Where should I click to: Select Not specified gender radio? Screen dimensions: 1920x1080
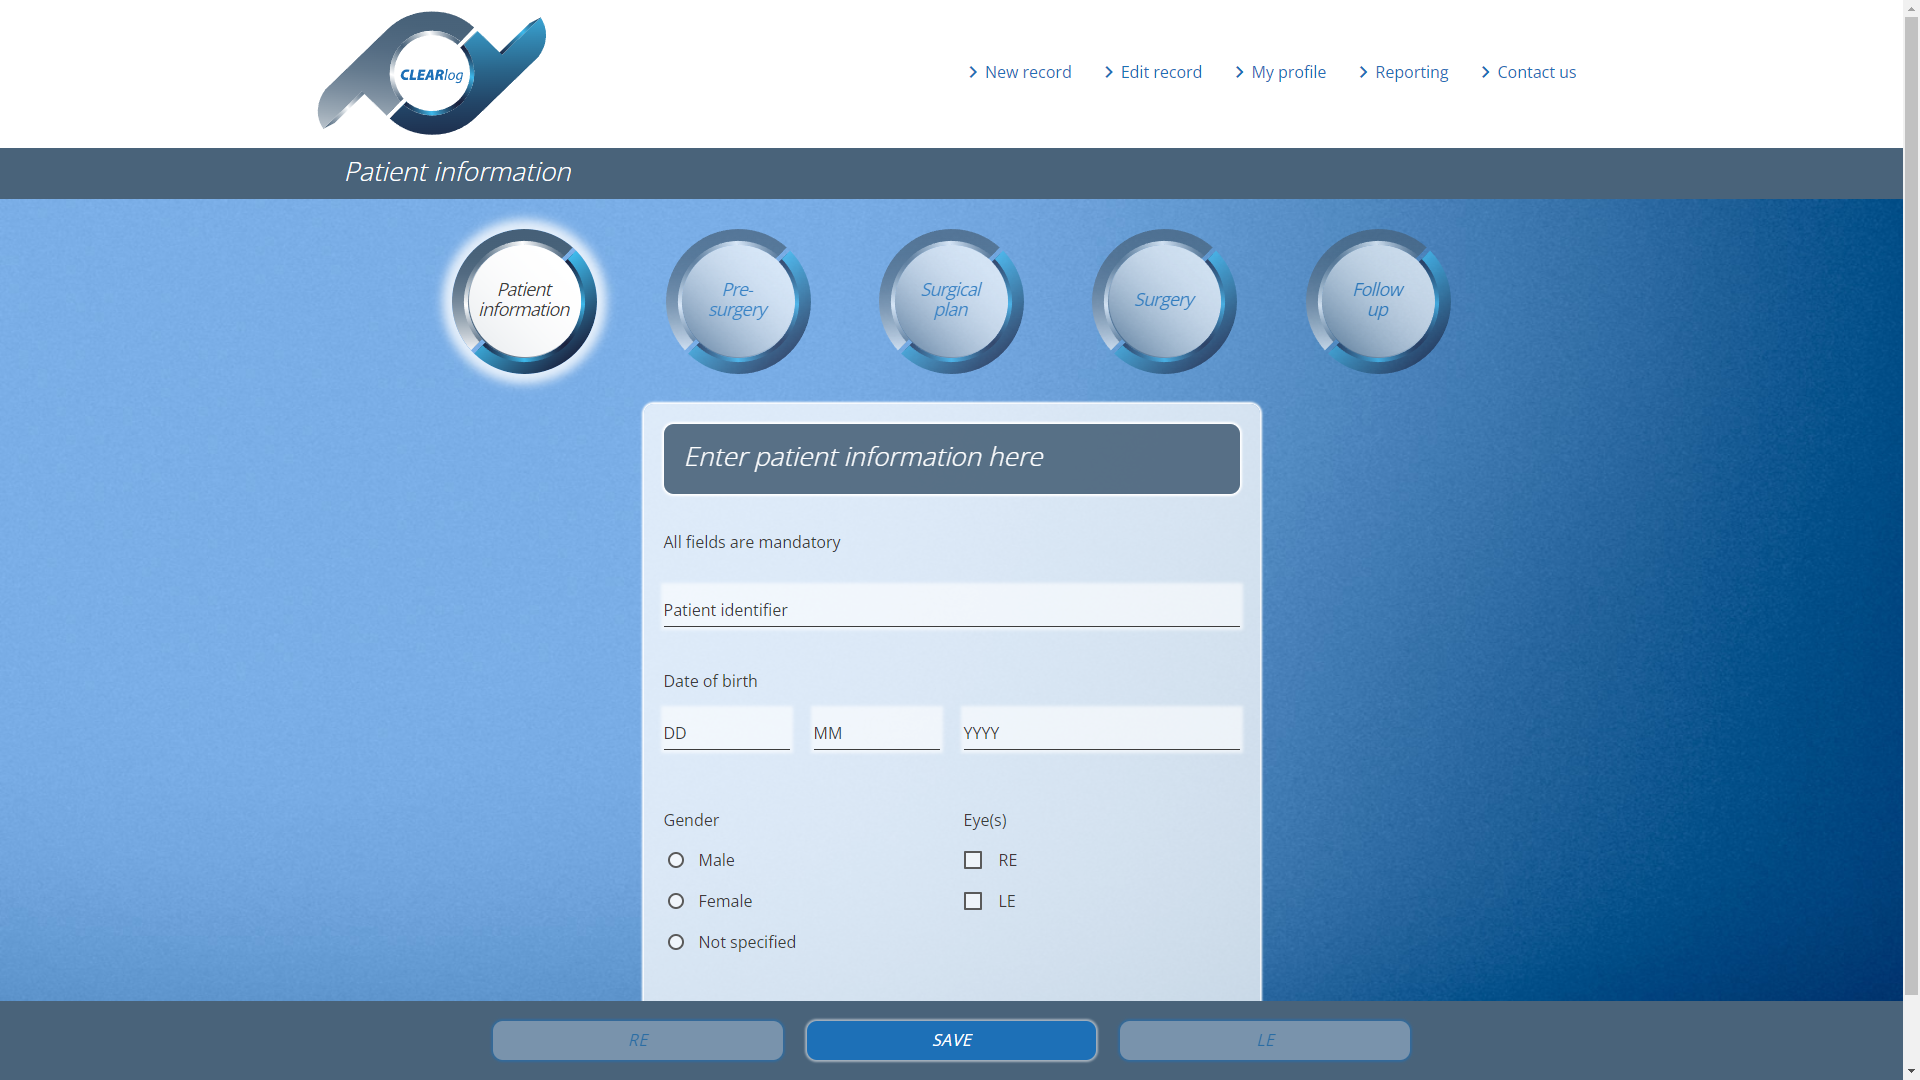pyautogui.click(x=676, y=942)
